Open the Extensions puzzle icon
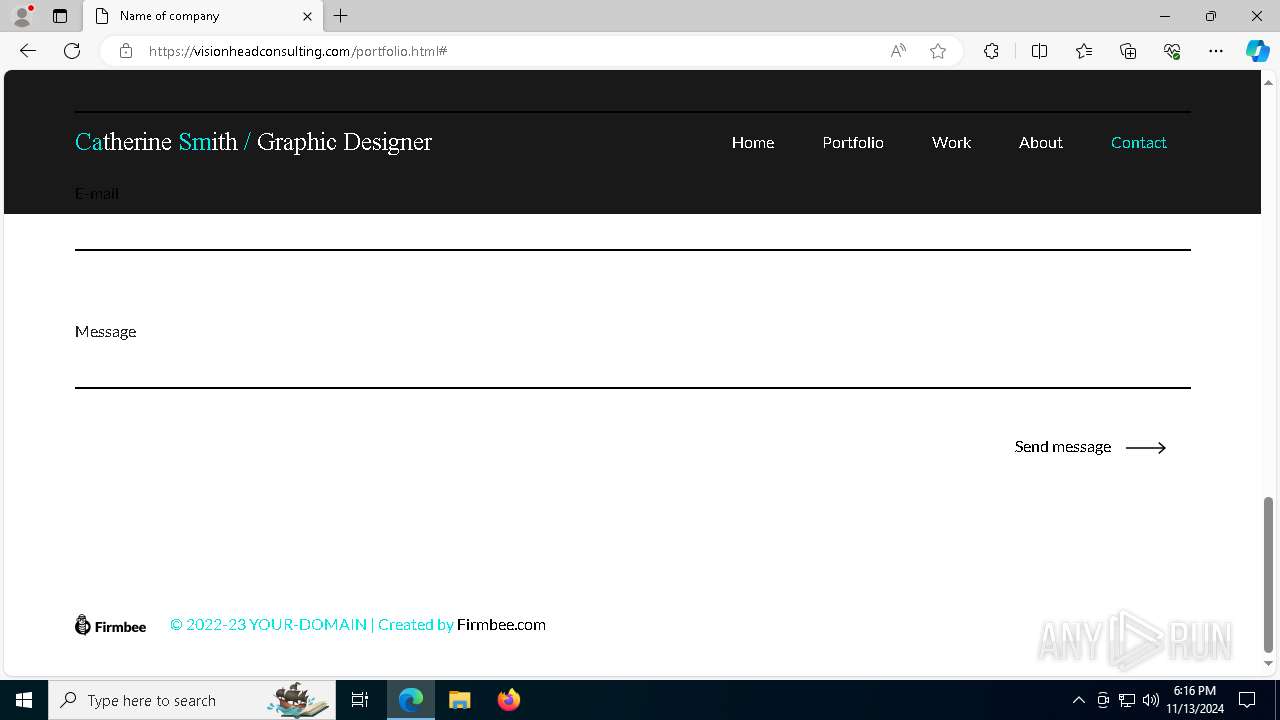The width and height of the screenshot is (1280, 720). 991,51
